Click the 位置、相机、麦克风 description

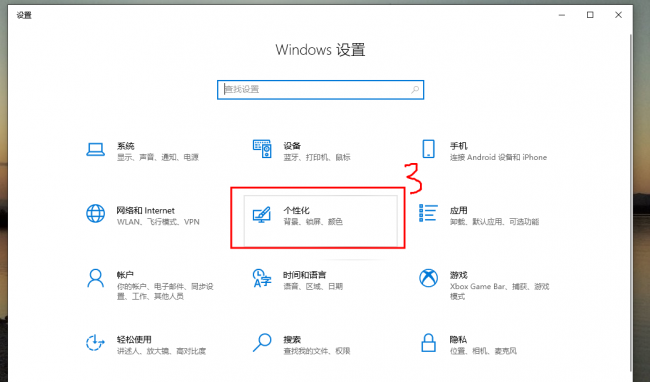[x=483, y=351]
